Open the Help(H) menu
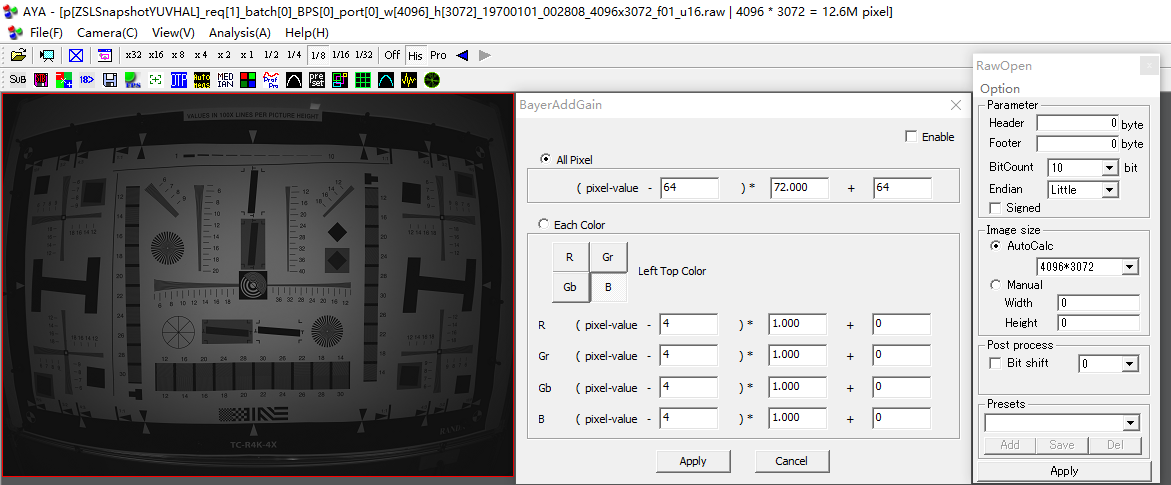 point(307,33)
